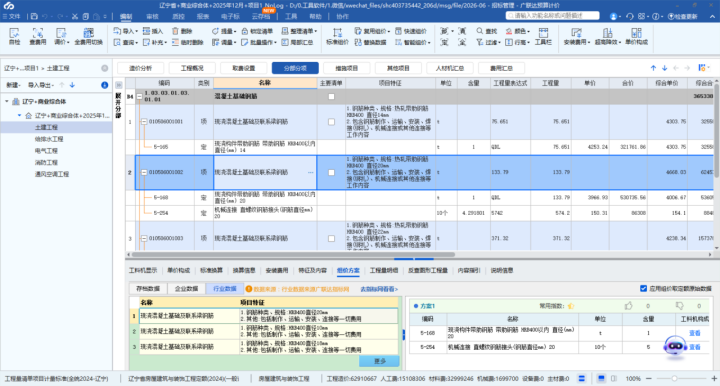Screen dimensions: 720x386
Task: Click the 锁定清单 lock list icon
Action: click(x=257, y=31)
